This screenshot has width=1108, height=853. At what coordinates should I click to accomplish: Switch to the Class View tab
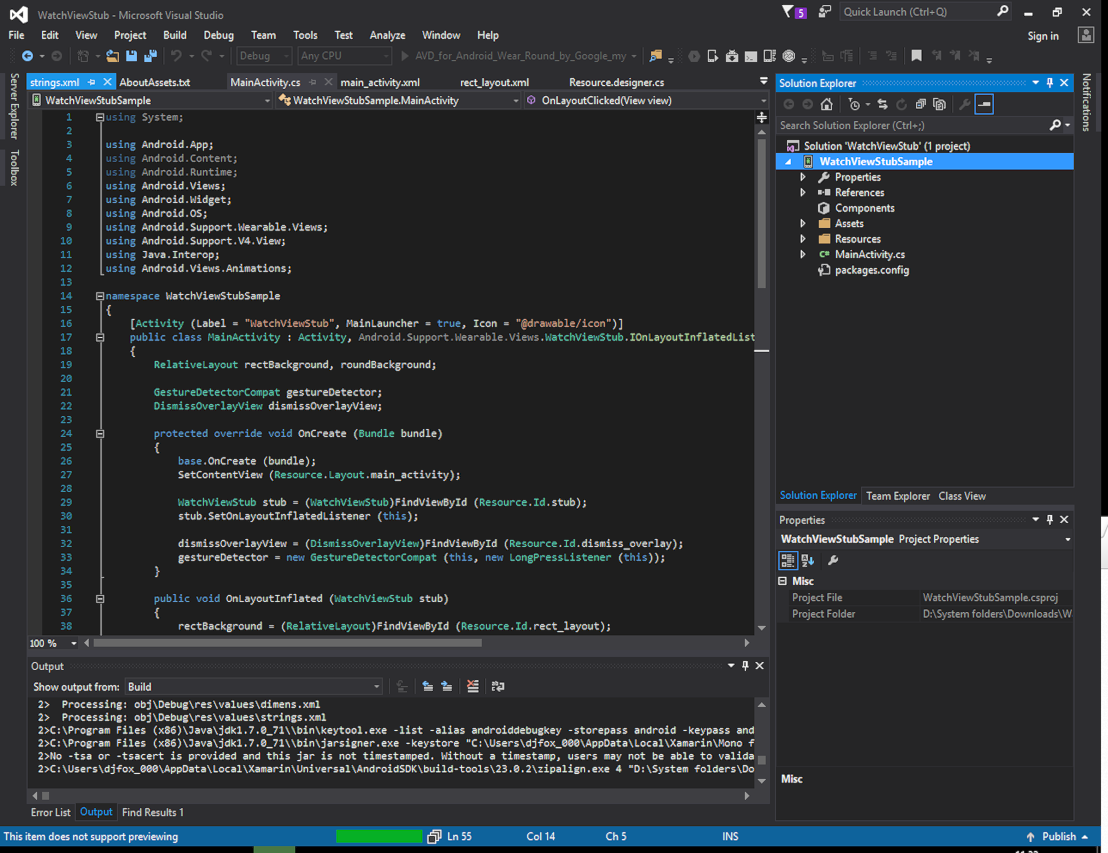coord(962,496)
